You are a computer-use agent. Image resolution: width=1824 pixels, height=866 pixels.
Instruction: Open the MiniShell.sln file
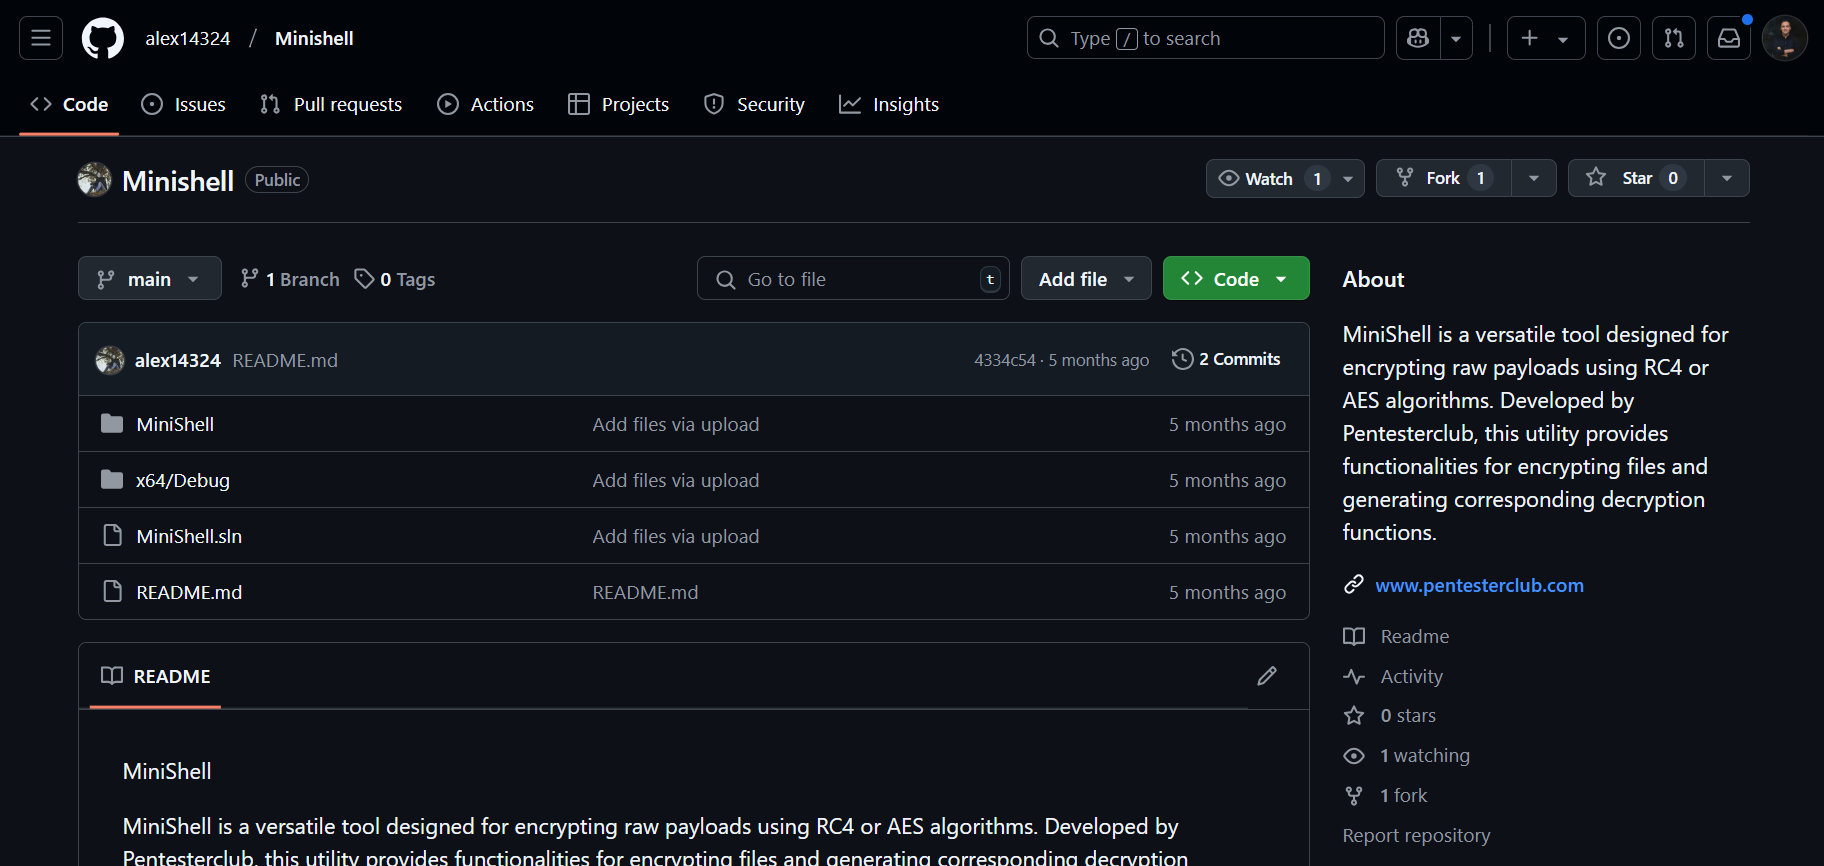(189, 536)
